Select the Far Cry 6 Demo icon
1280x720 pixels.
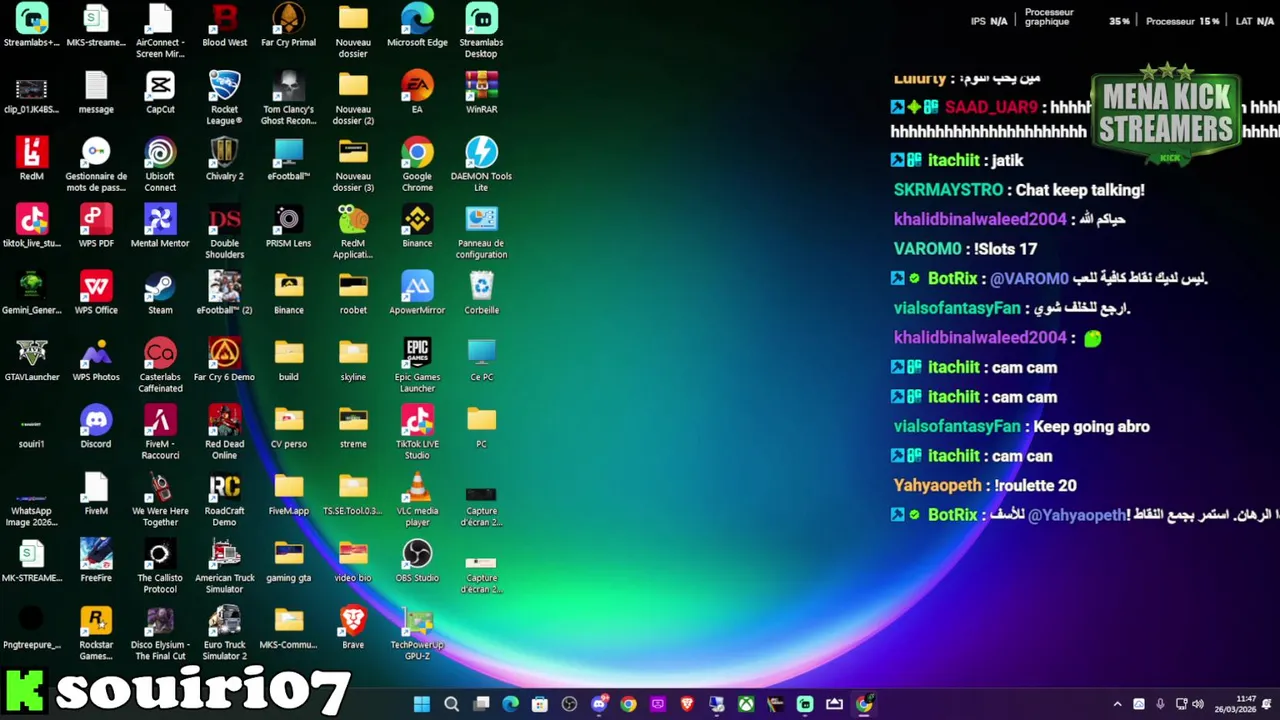224,361
